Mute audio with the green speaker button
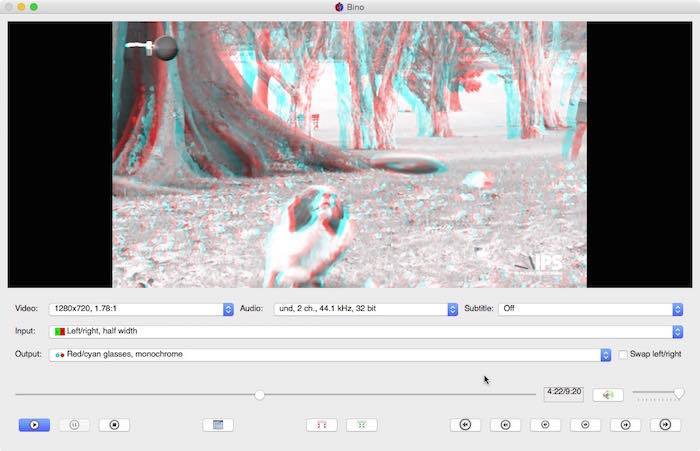 (x=608, y=395)
